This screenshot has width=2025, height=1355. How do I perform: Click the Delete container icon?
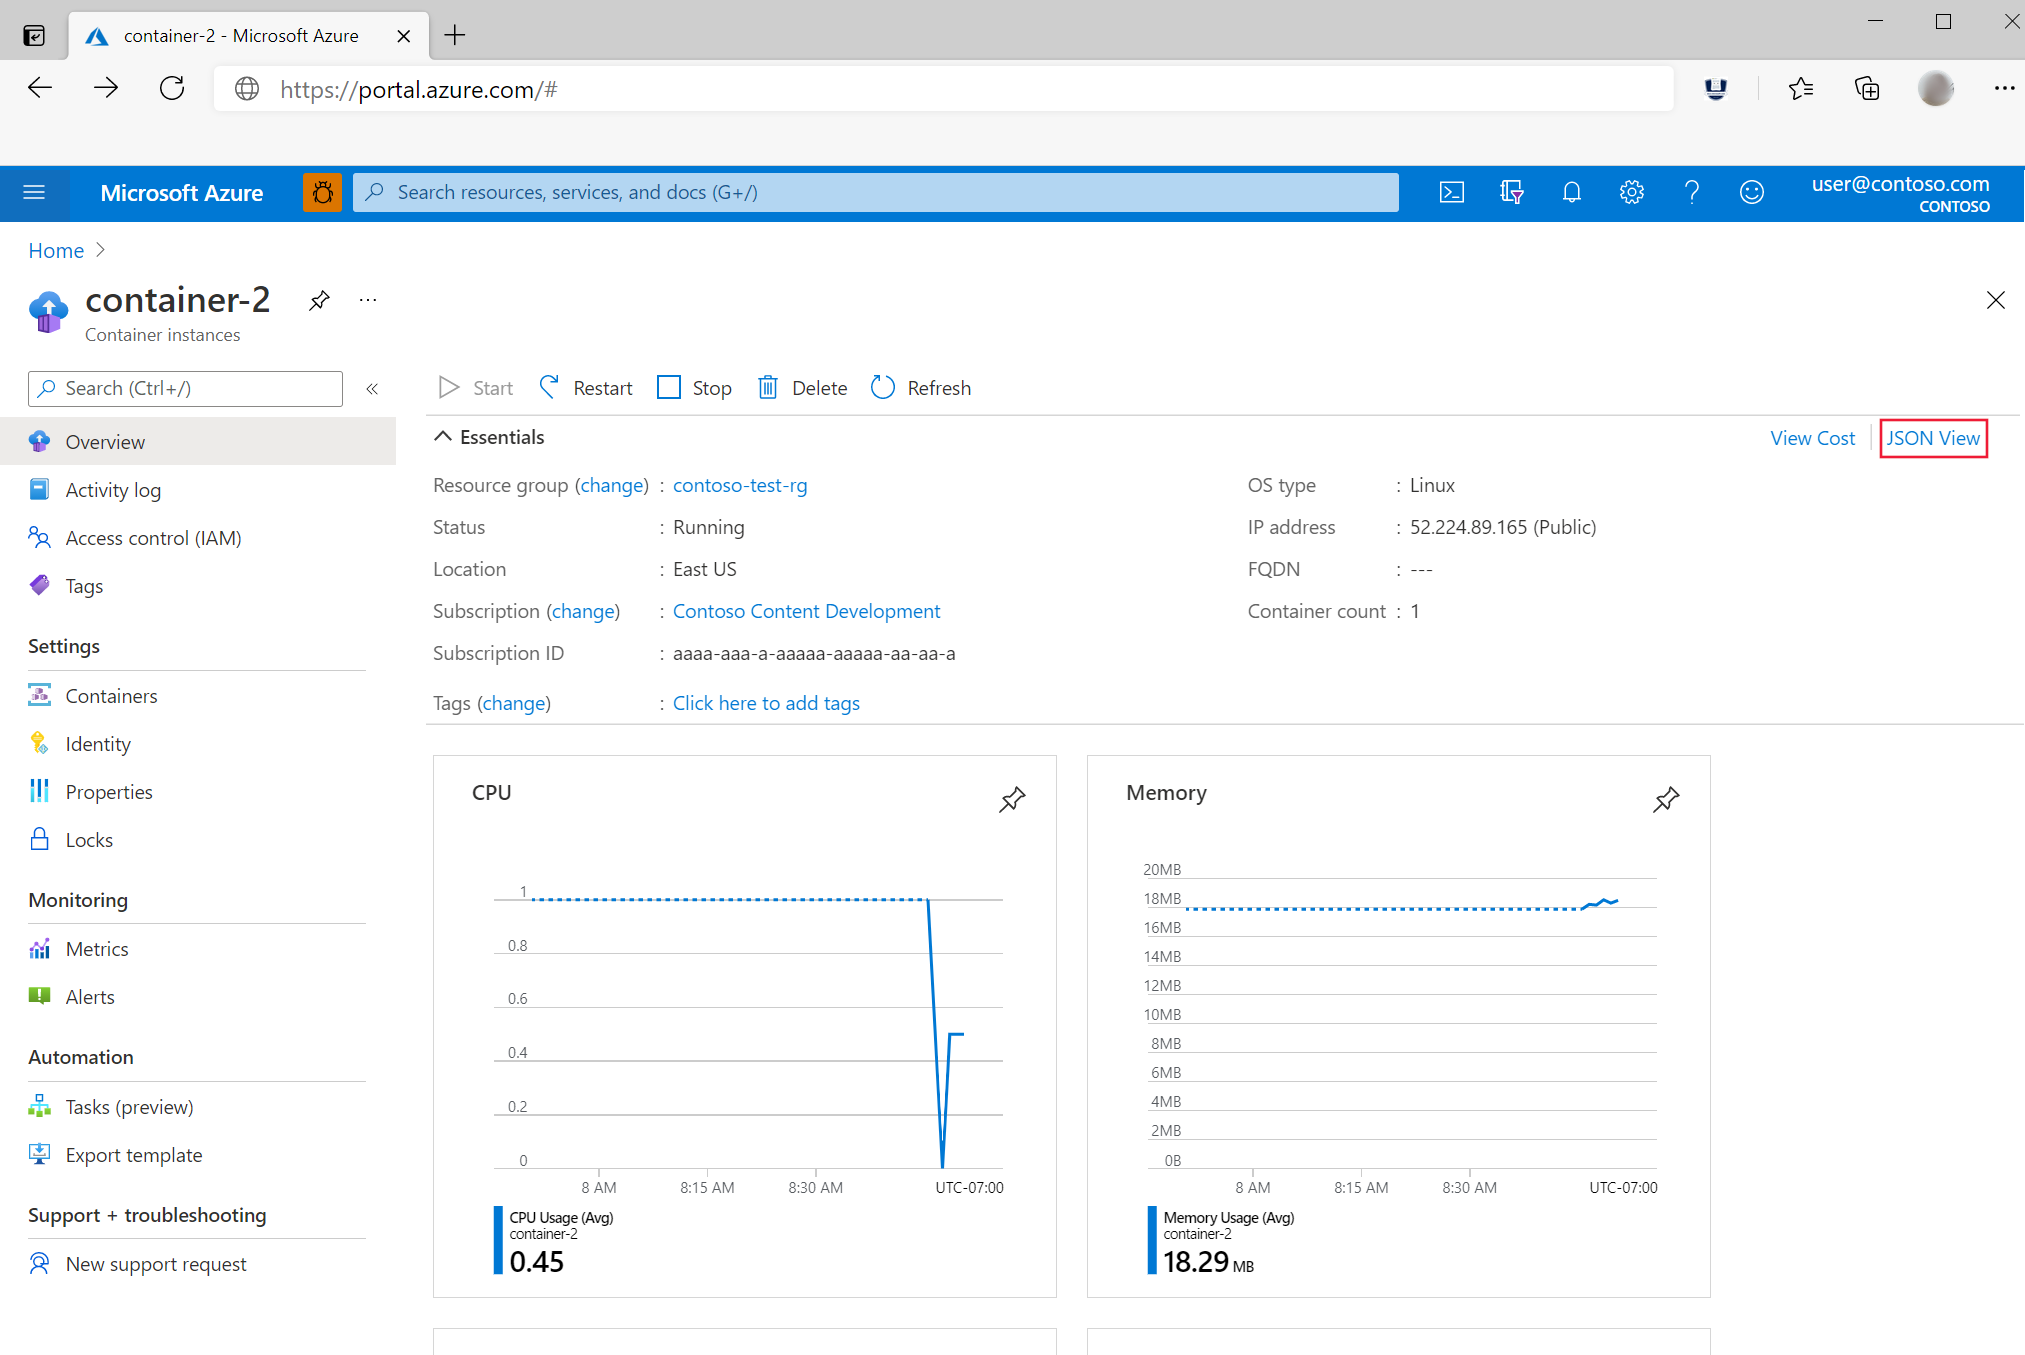770,387
